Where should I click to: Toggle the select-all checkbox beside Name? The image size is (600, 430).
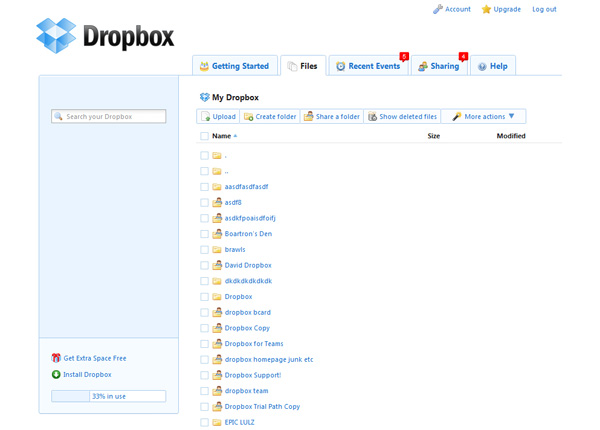(x=204, y=136)
